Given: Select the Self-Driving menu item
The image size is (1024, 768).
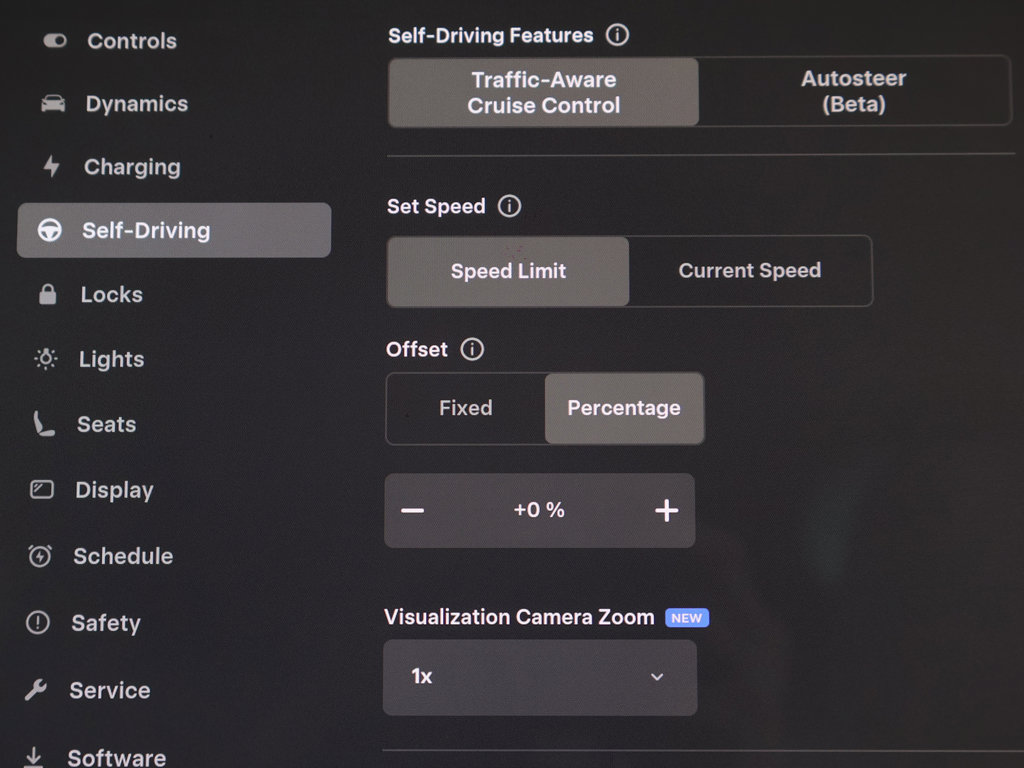Looking at the screenshot, I should [x=174, y=230].
